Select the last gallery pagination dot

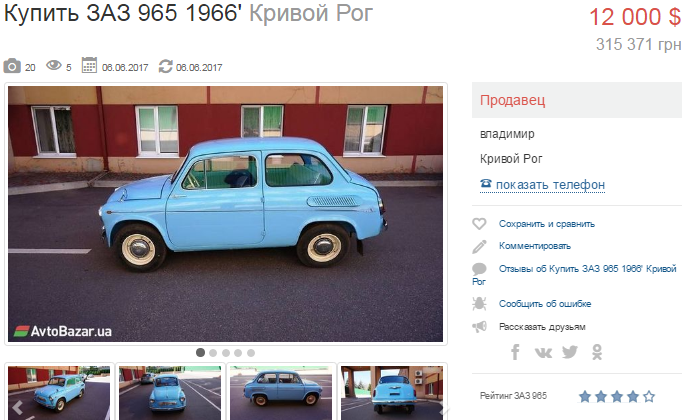click(251, 353)
